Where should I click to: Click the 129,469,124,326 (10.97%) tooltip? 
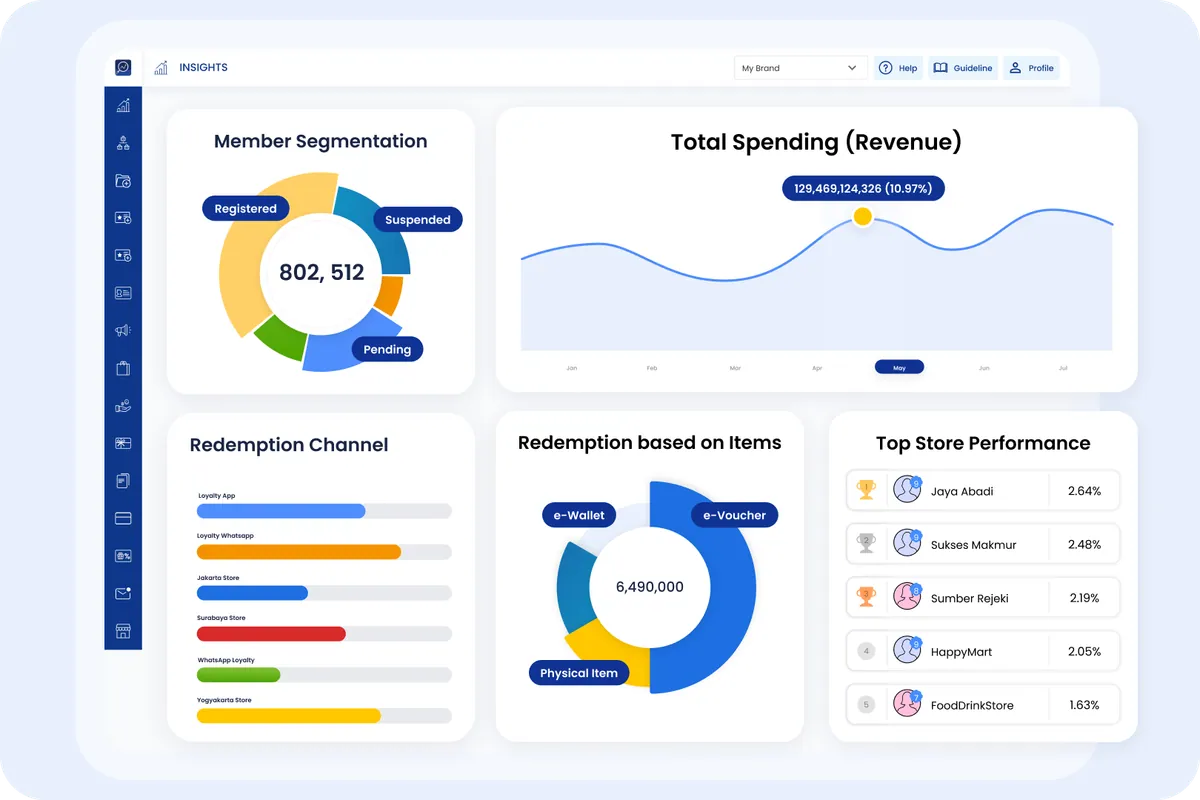(862, 188)
